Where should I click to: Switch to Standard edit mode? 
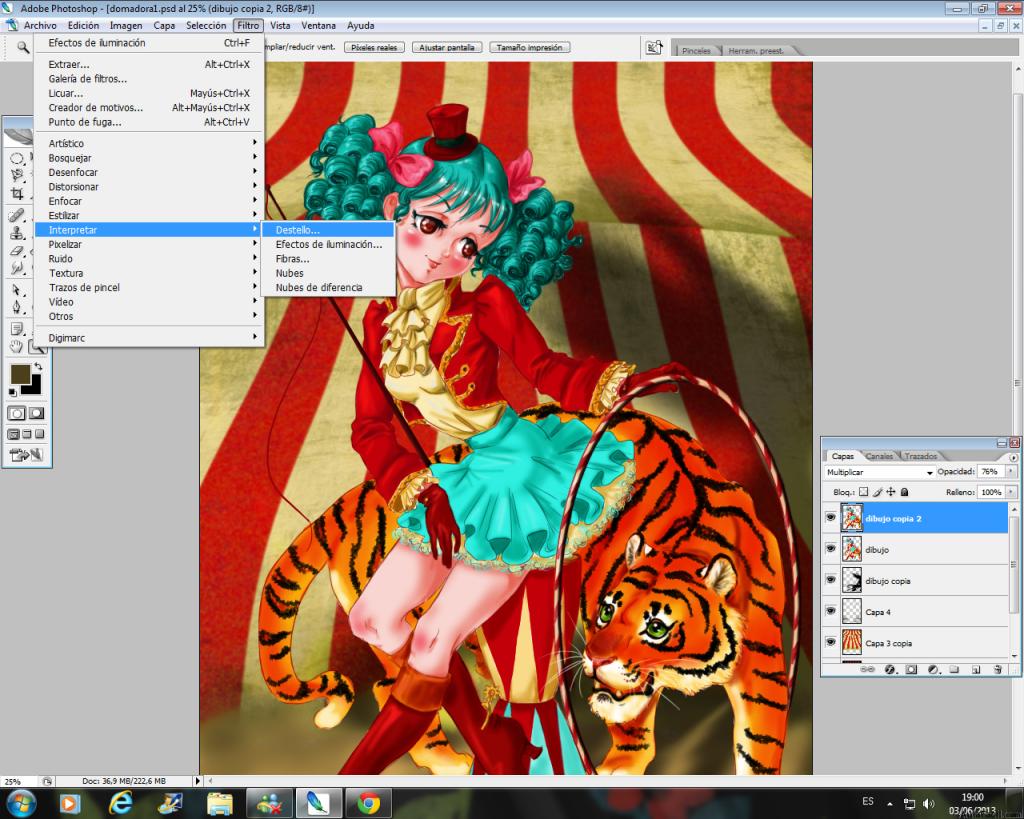coord(17,413)
